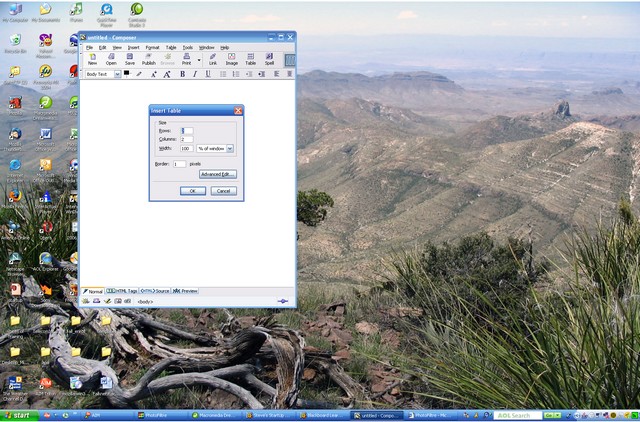Toggle Bold text formatting
This screenshot has height=422, width=640.
click(x=182, y=74)
